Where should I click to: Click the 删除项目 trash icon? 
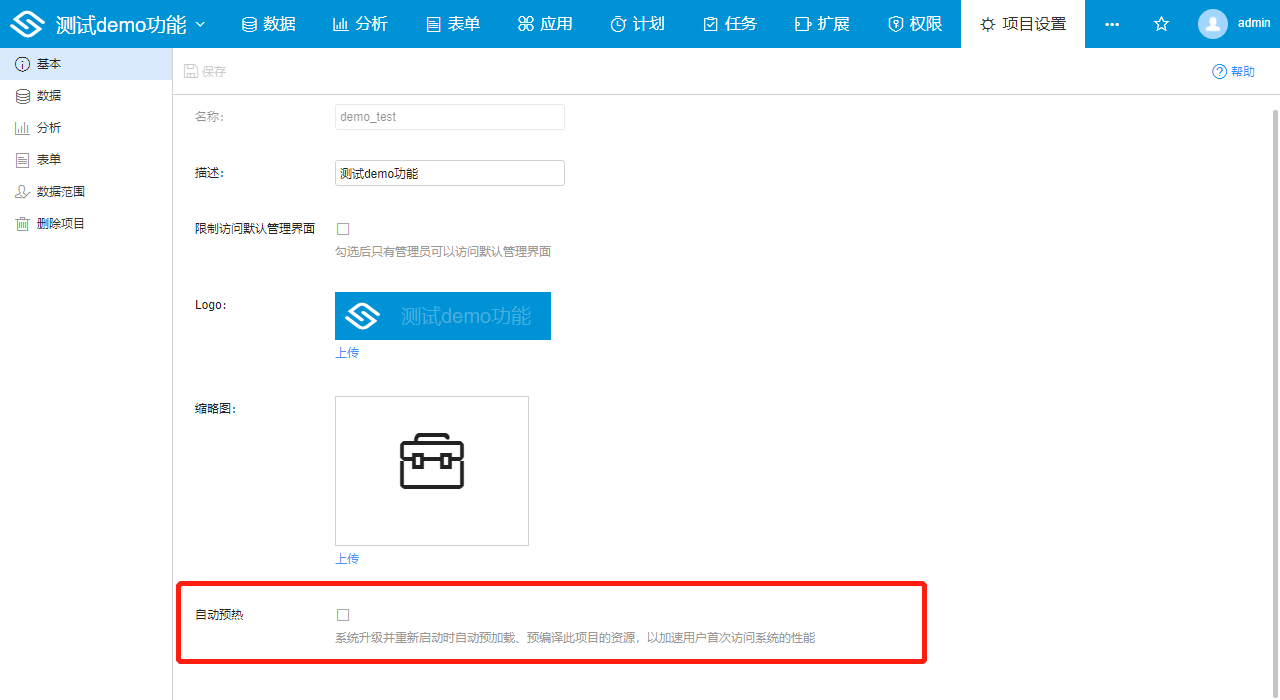(x=22, y=223)
